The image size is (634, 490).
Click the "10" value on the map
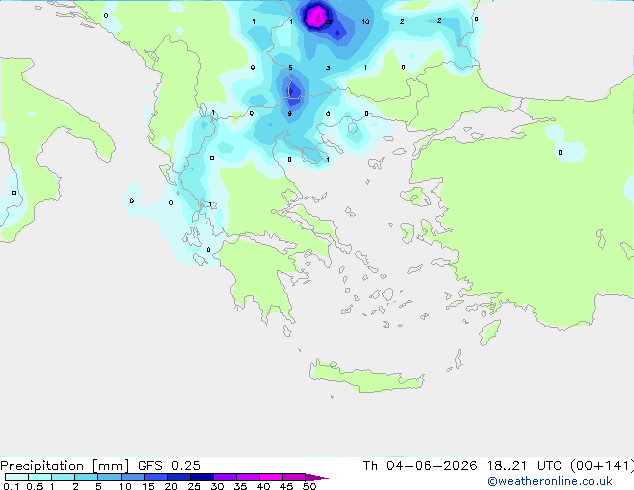click(365, 21)
